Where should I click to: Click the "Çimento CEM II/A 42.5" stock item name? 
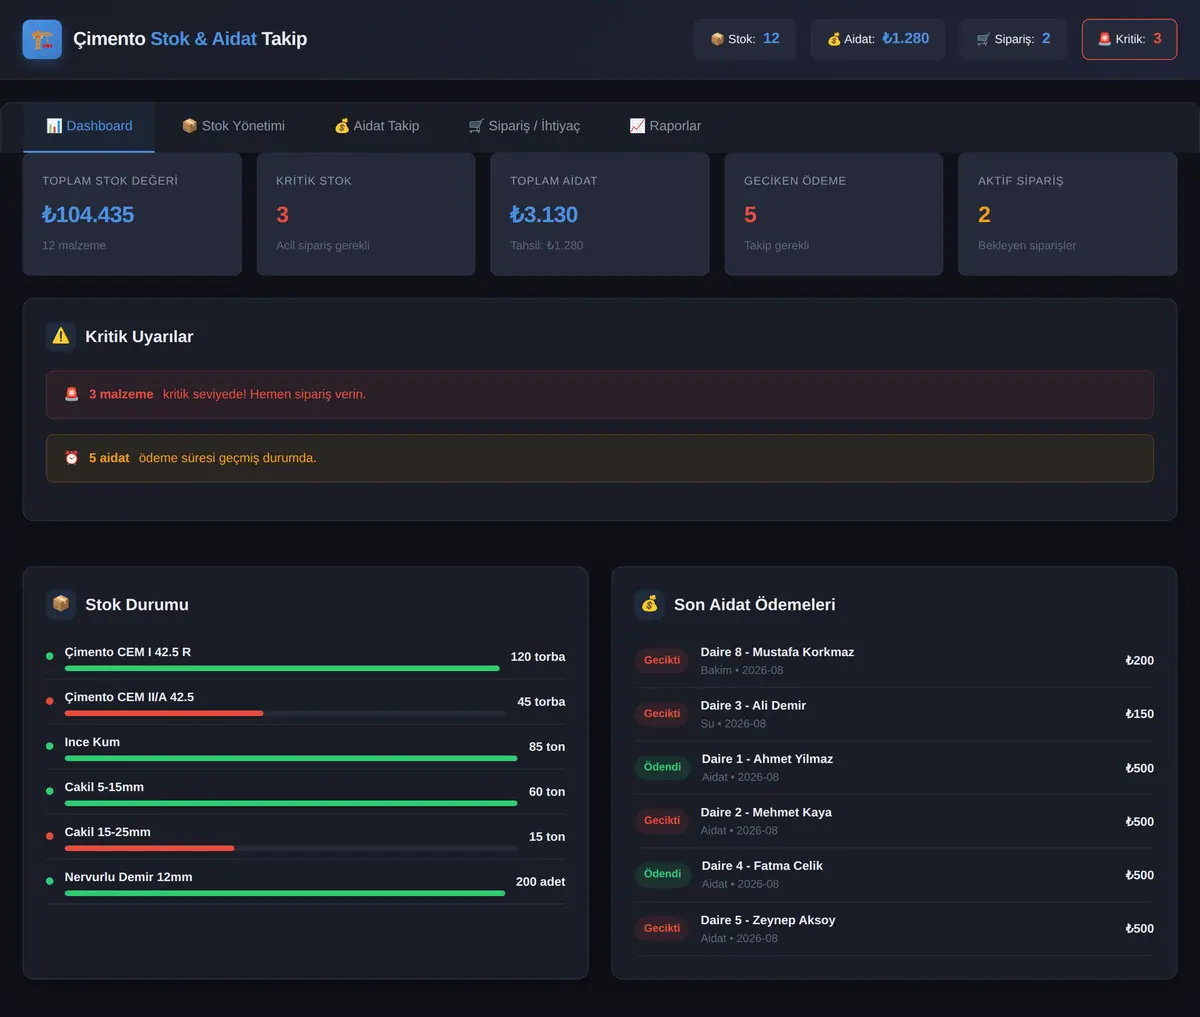(x=129, y=697)
